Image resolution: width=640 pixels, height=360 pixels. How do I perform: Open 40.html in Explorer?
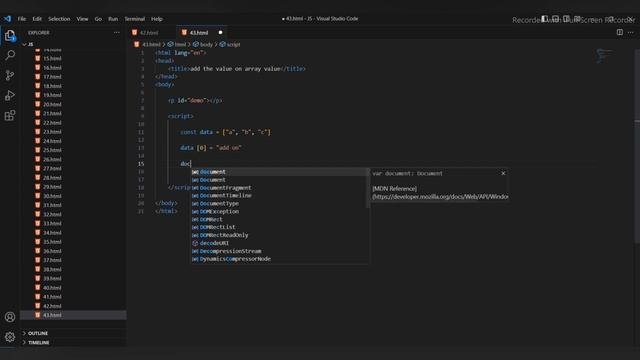pos(52,287)
